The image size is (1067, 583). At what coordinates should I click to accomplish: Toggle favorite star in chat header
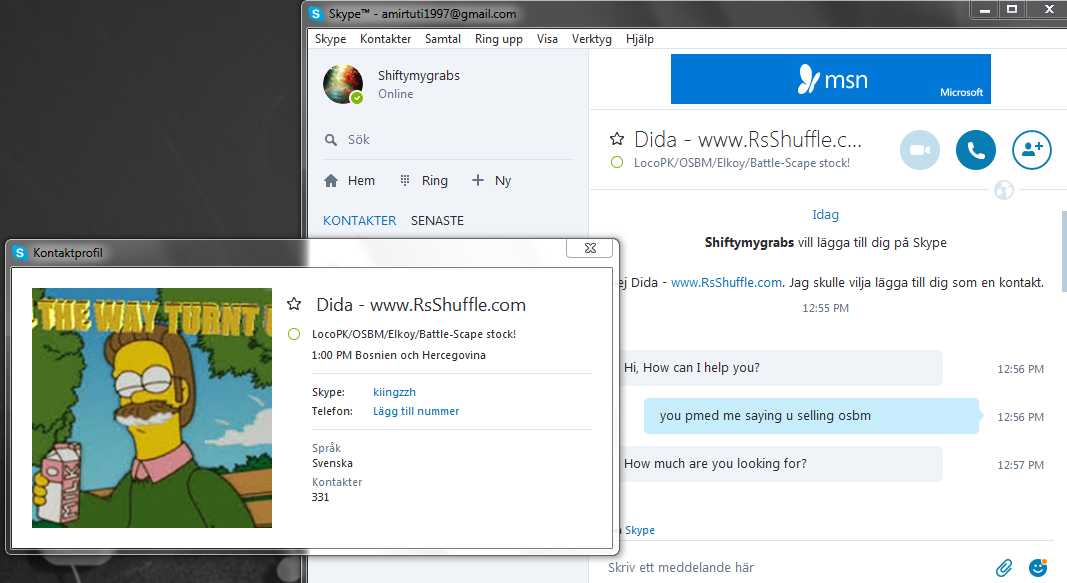click(x=617, y=139)
